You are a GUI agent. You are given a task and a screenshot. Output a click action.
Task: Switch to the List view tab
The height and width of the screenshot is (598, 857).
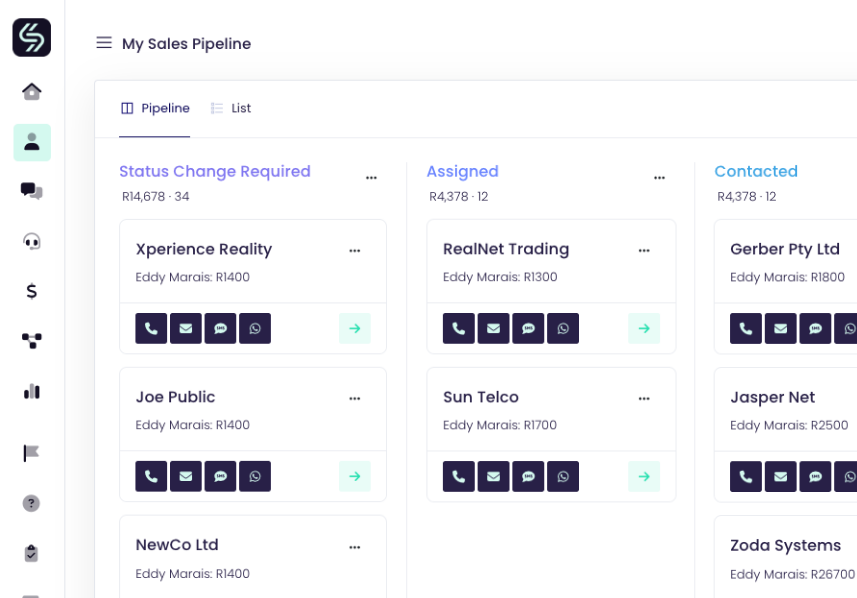pos(231,108)
